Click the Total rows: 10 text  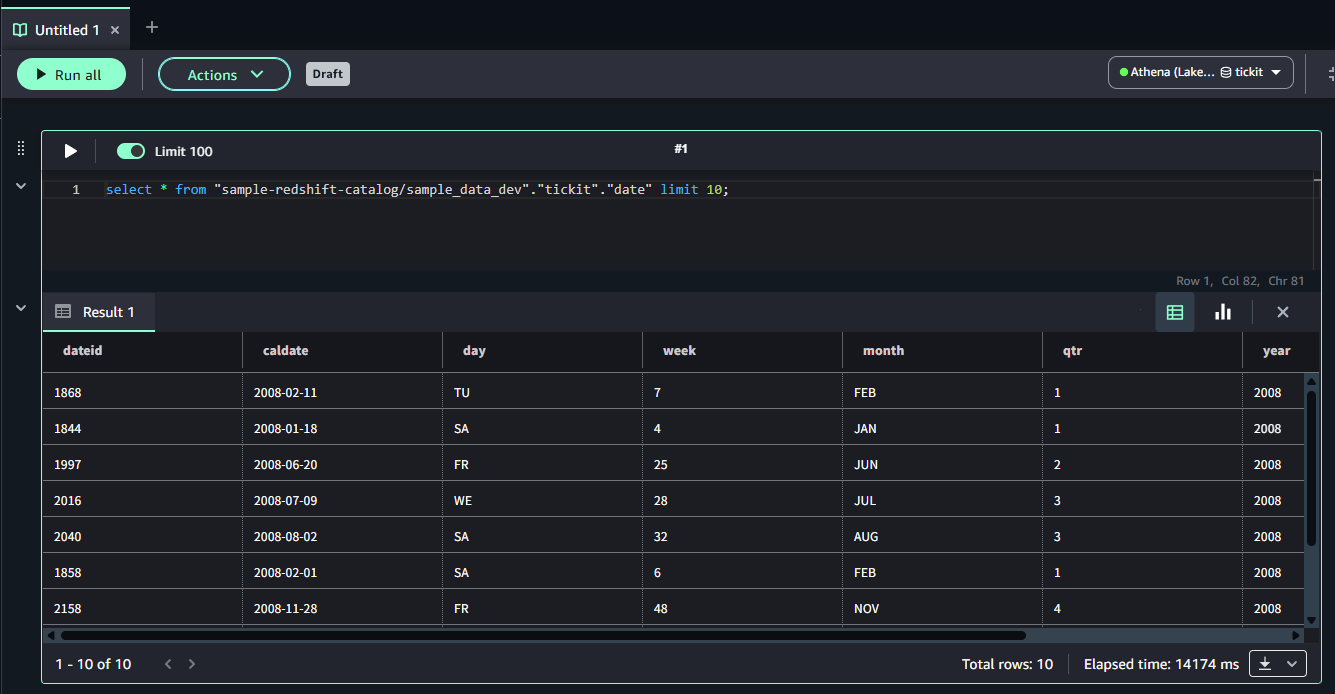coord(1007,664)
